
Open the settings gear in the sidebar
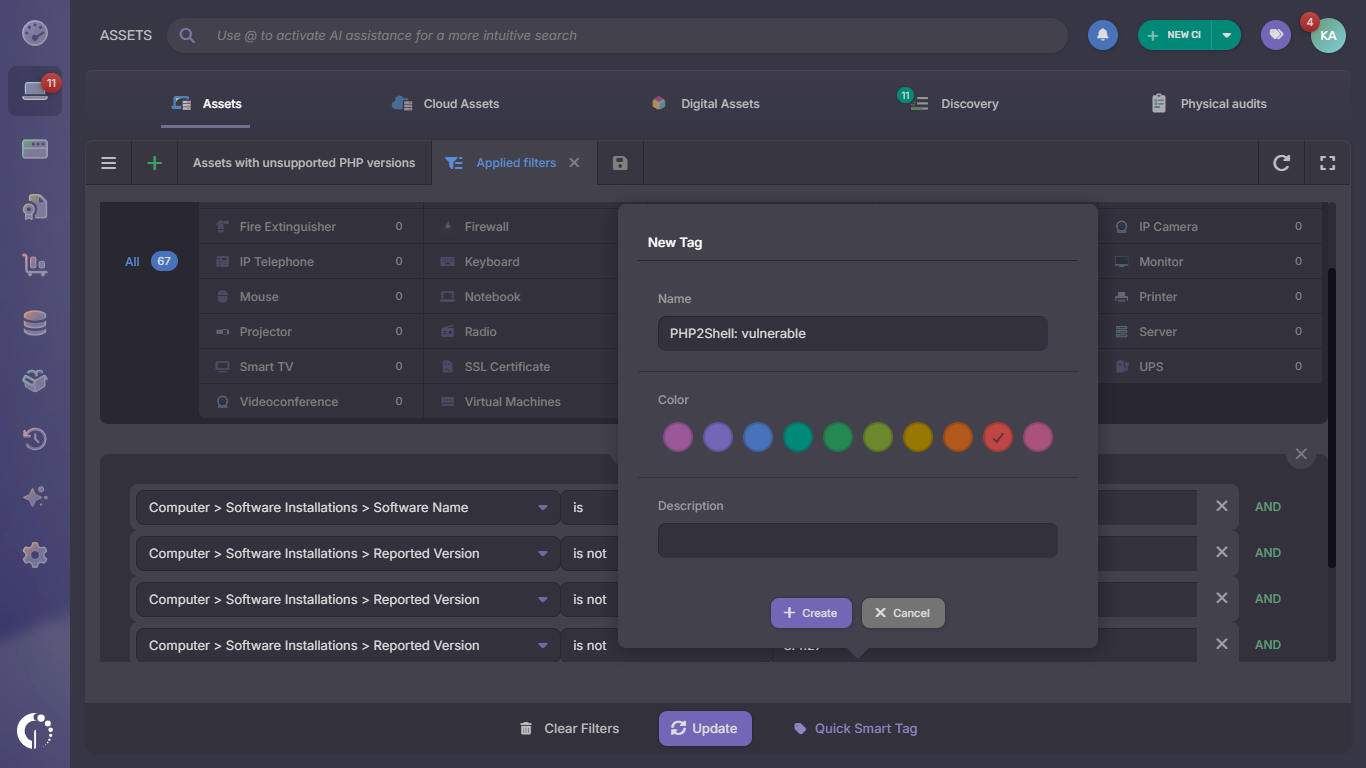tap(35, 555)
